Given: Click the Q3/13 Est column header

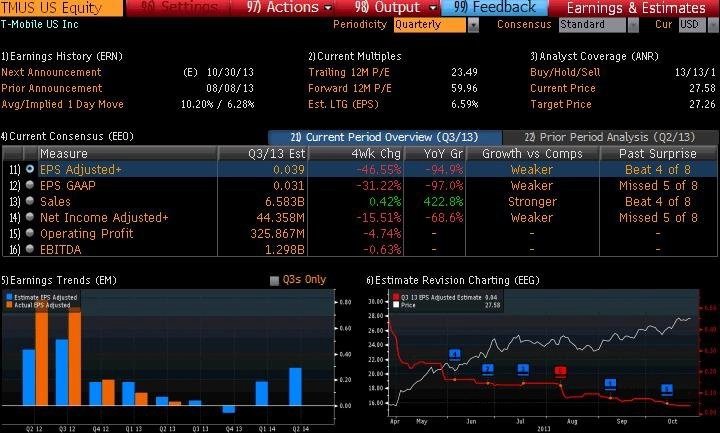Looking at the screenshot, I should [263, 153].
